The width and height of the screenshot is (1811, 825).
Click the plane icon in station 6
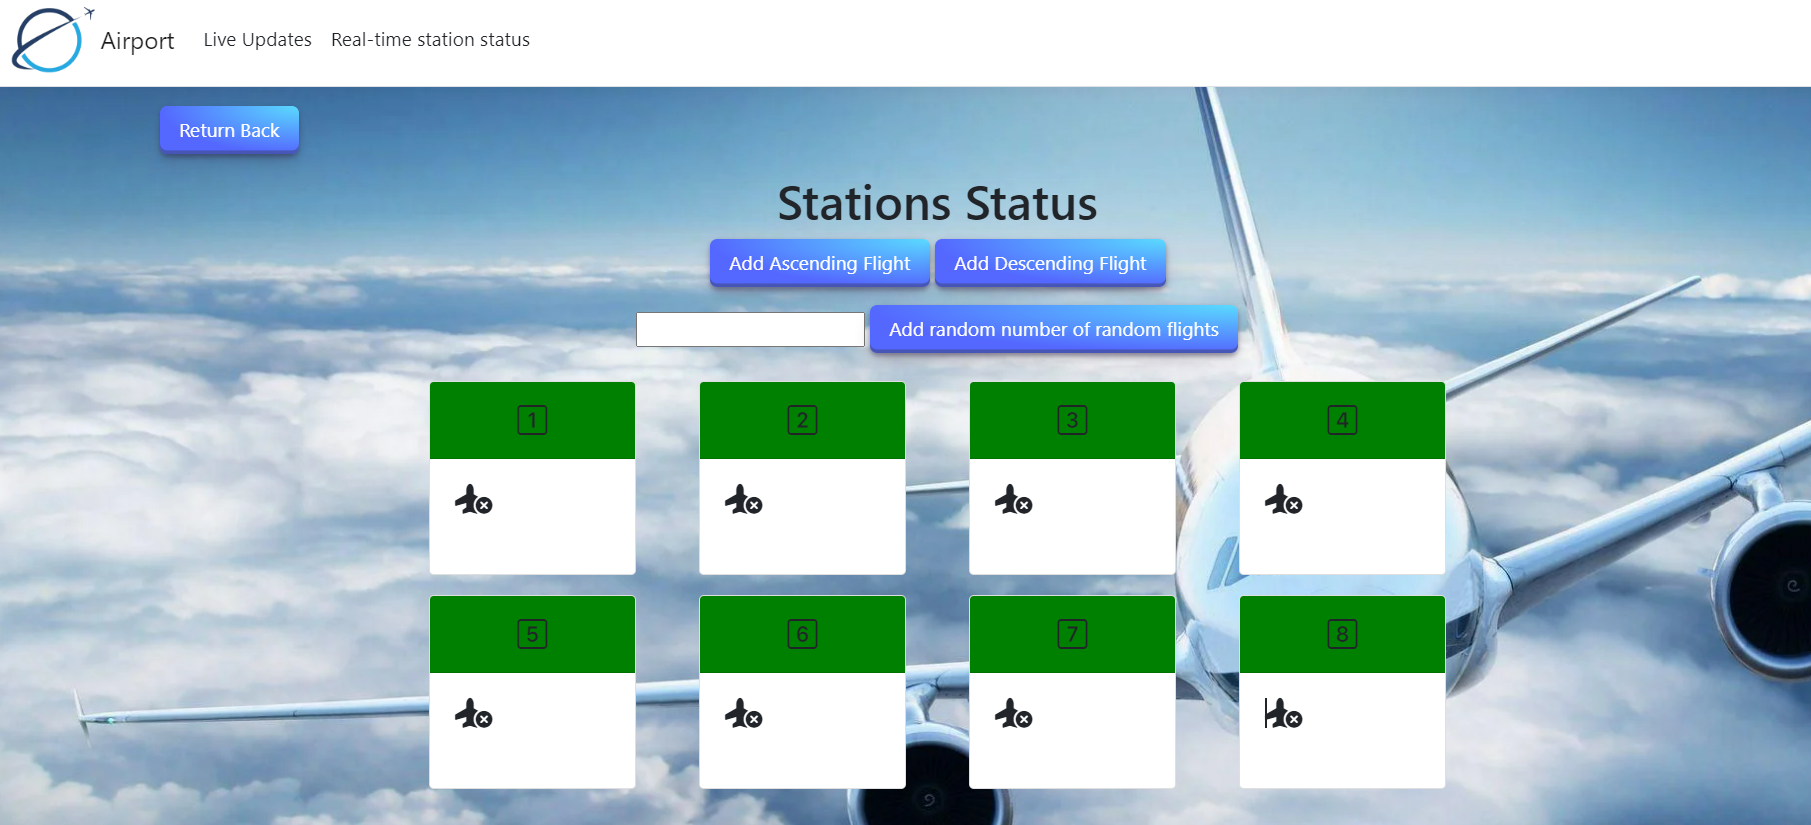click(744, 713)
